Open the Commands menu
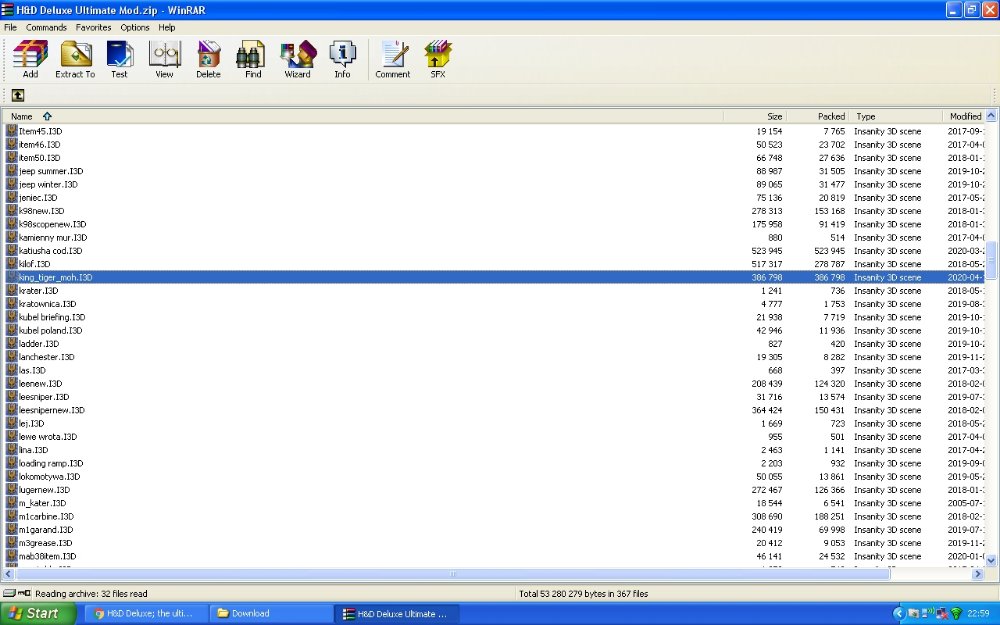1000x625 pixels. coord(46,28)
